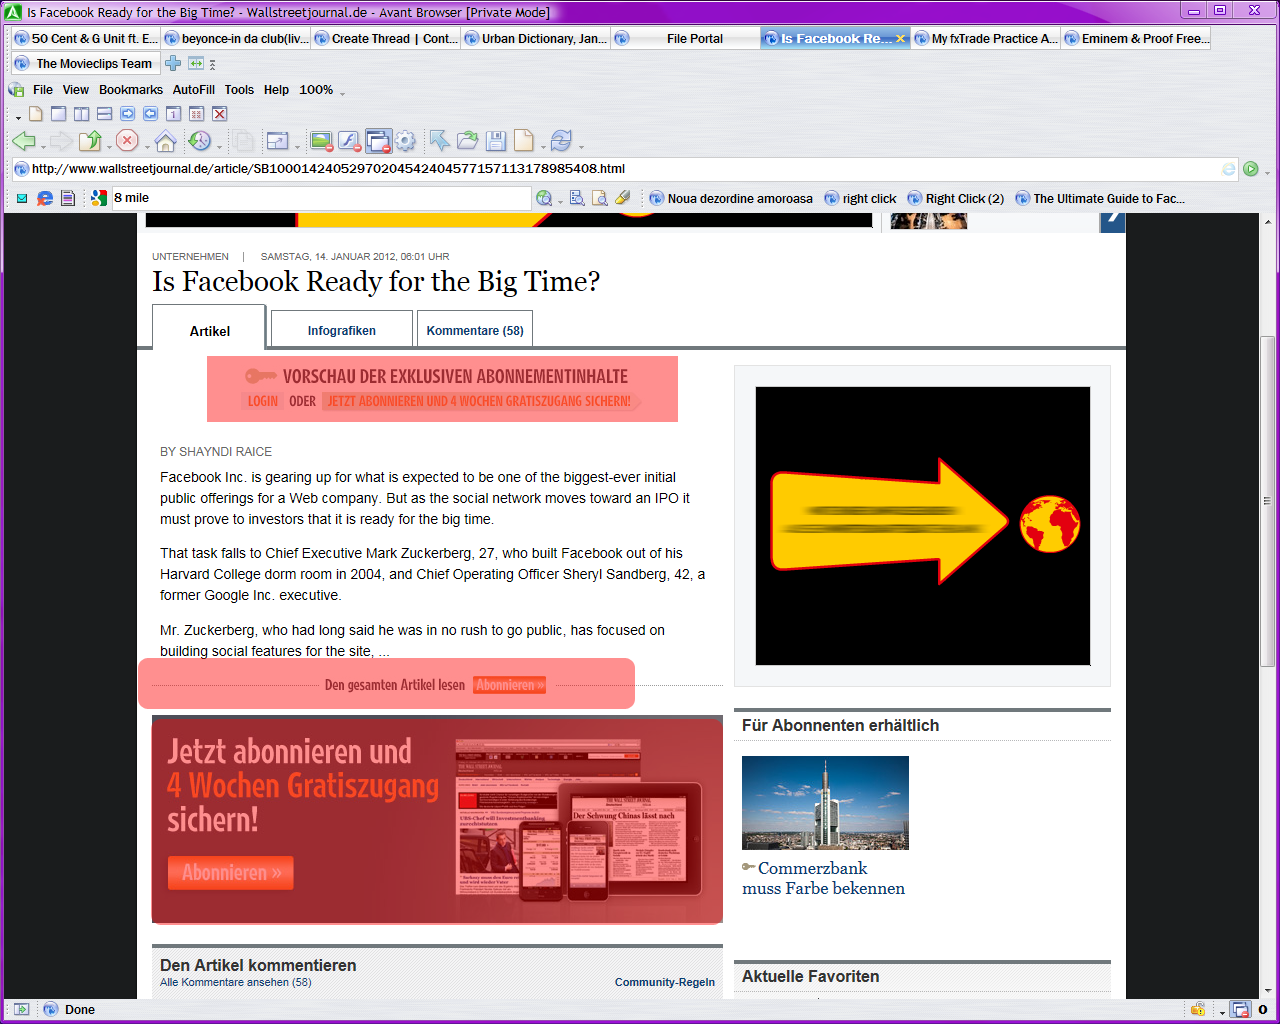The height and width of the screenshot is (1024, 1280).
Task: Click the vertical page scrollbar thumb
Action: coord(1267,502)
